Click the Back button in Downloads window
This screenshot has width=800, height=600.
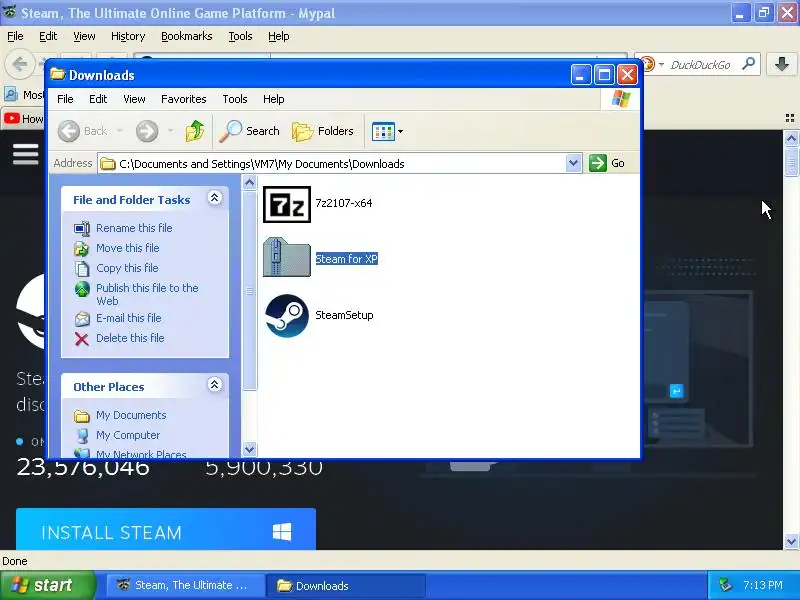(x=83, y=131)
